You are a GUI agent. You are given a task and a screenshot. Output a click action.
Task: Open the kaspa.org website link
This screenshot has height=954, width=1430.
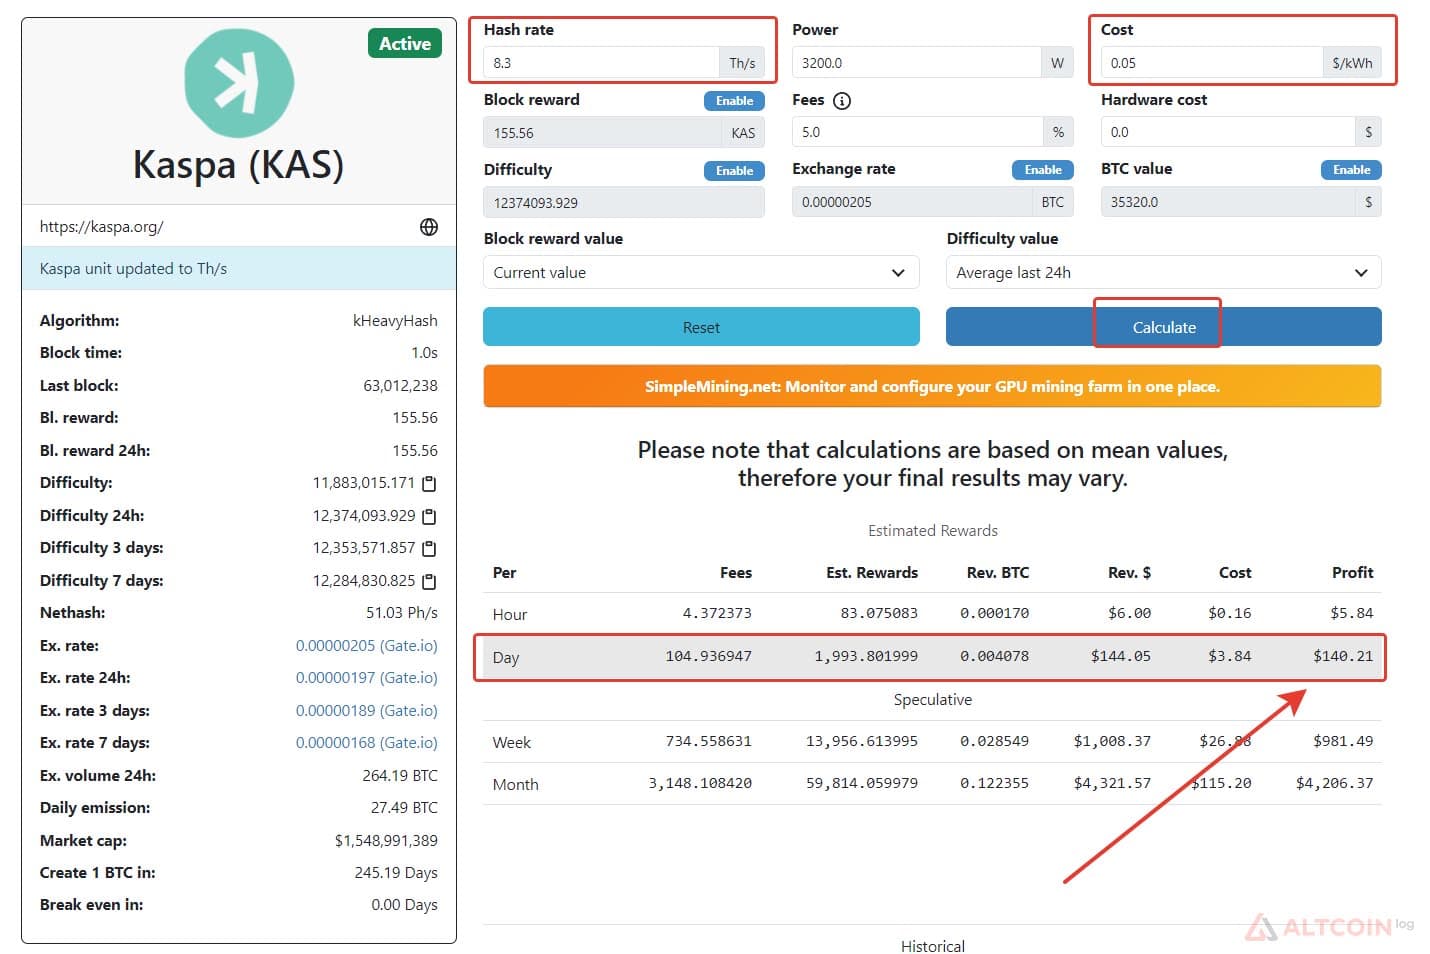tap(102, 227)
